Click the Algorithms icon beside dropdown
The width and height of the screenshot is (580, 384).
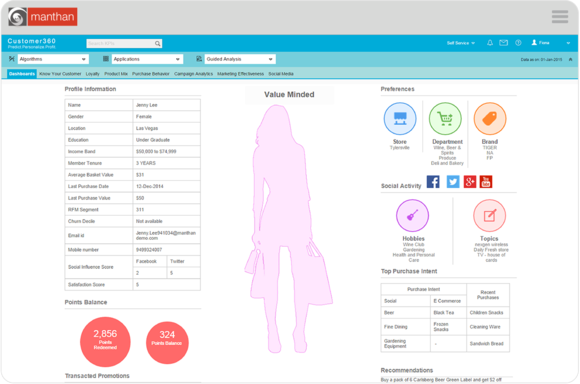point(12,59)
